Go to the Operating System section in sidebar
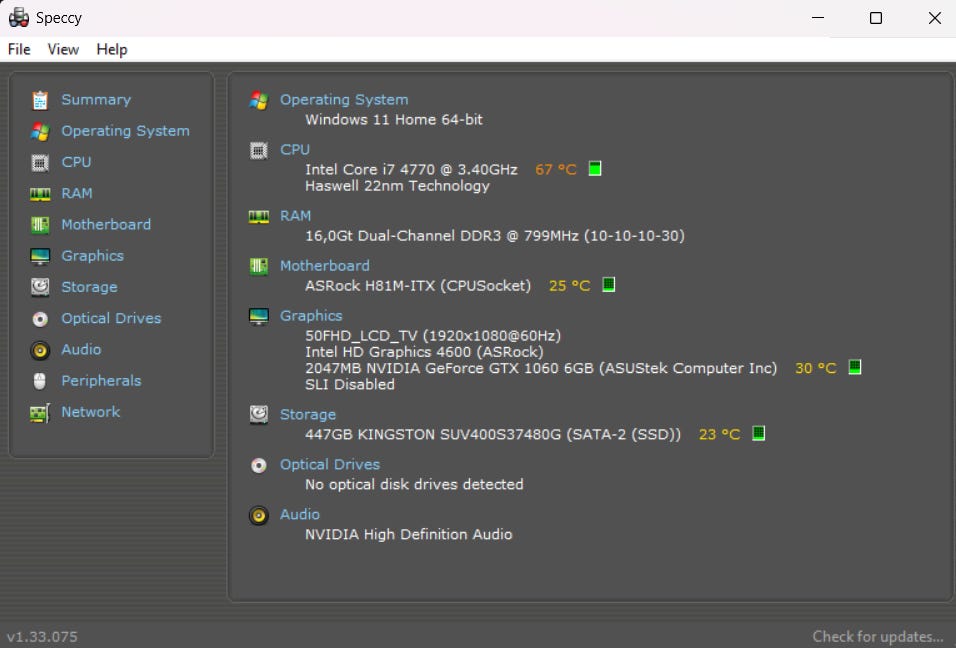Screen dimensions: 956x648 coord(125,131)
